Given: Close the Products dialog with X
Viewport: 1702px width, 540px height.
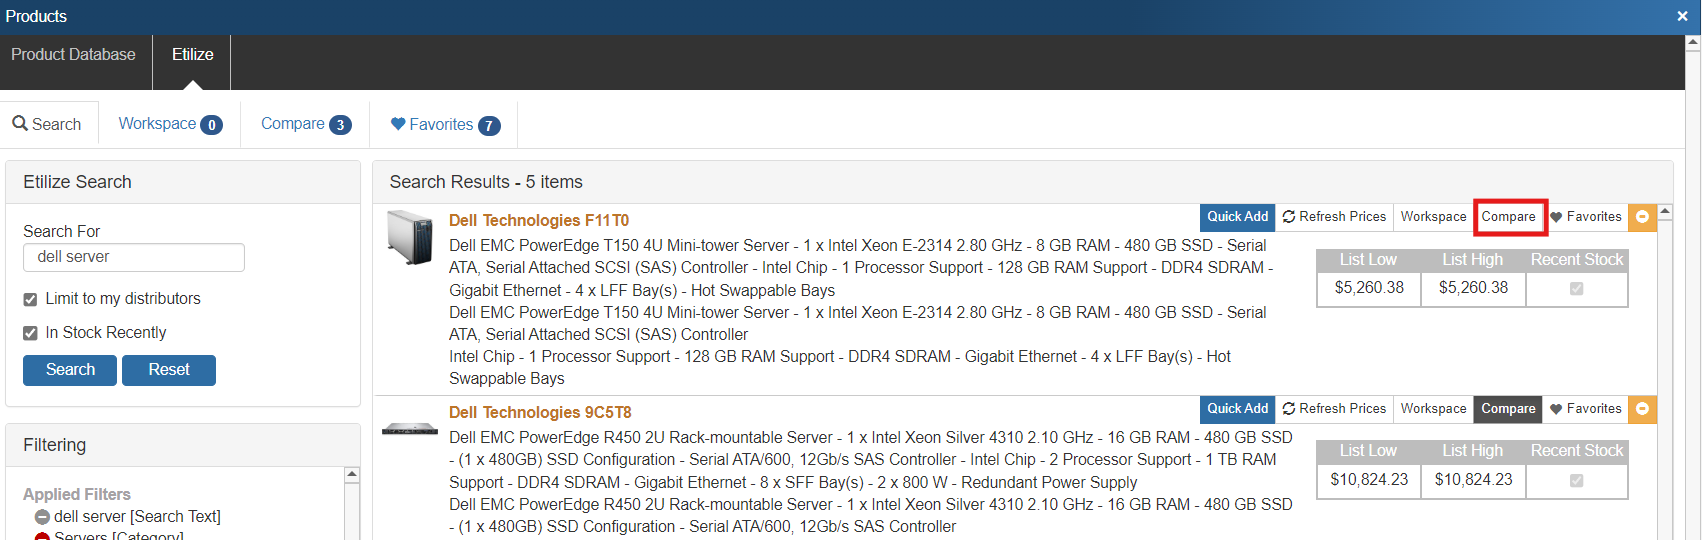Looking at the screenshot, I should [x=1682, y=16].
